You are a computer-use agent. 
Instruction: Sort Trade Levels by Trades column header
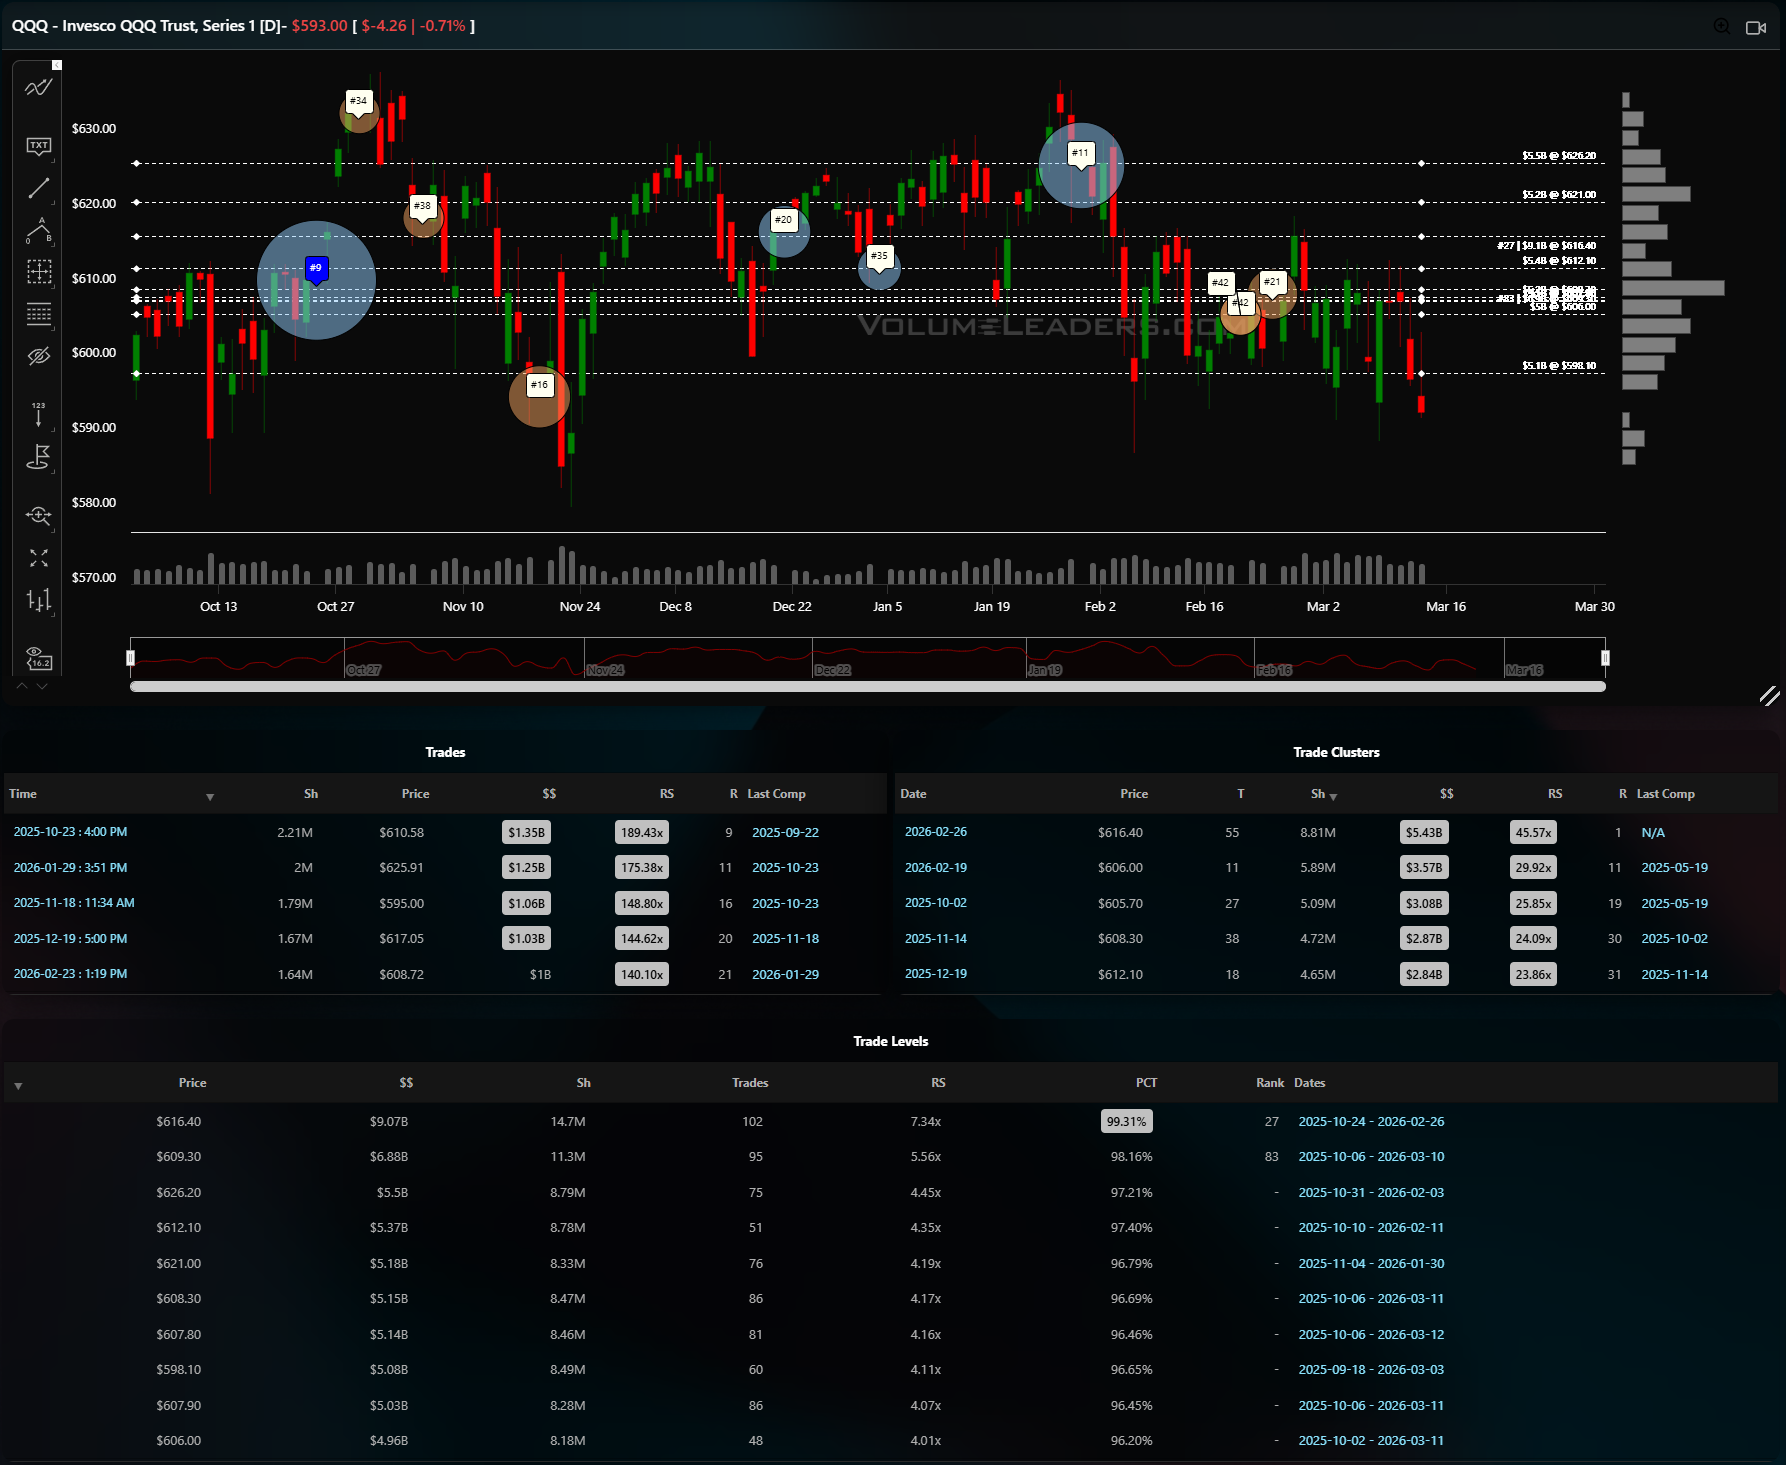[750, 1083]
